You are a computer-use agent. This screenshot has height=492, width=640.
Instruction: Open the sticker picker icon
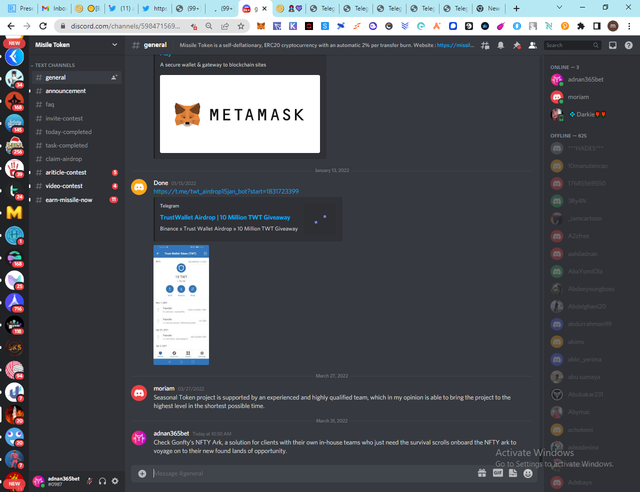pyautogui.click(x=513, y=473)
